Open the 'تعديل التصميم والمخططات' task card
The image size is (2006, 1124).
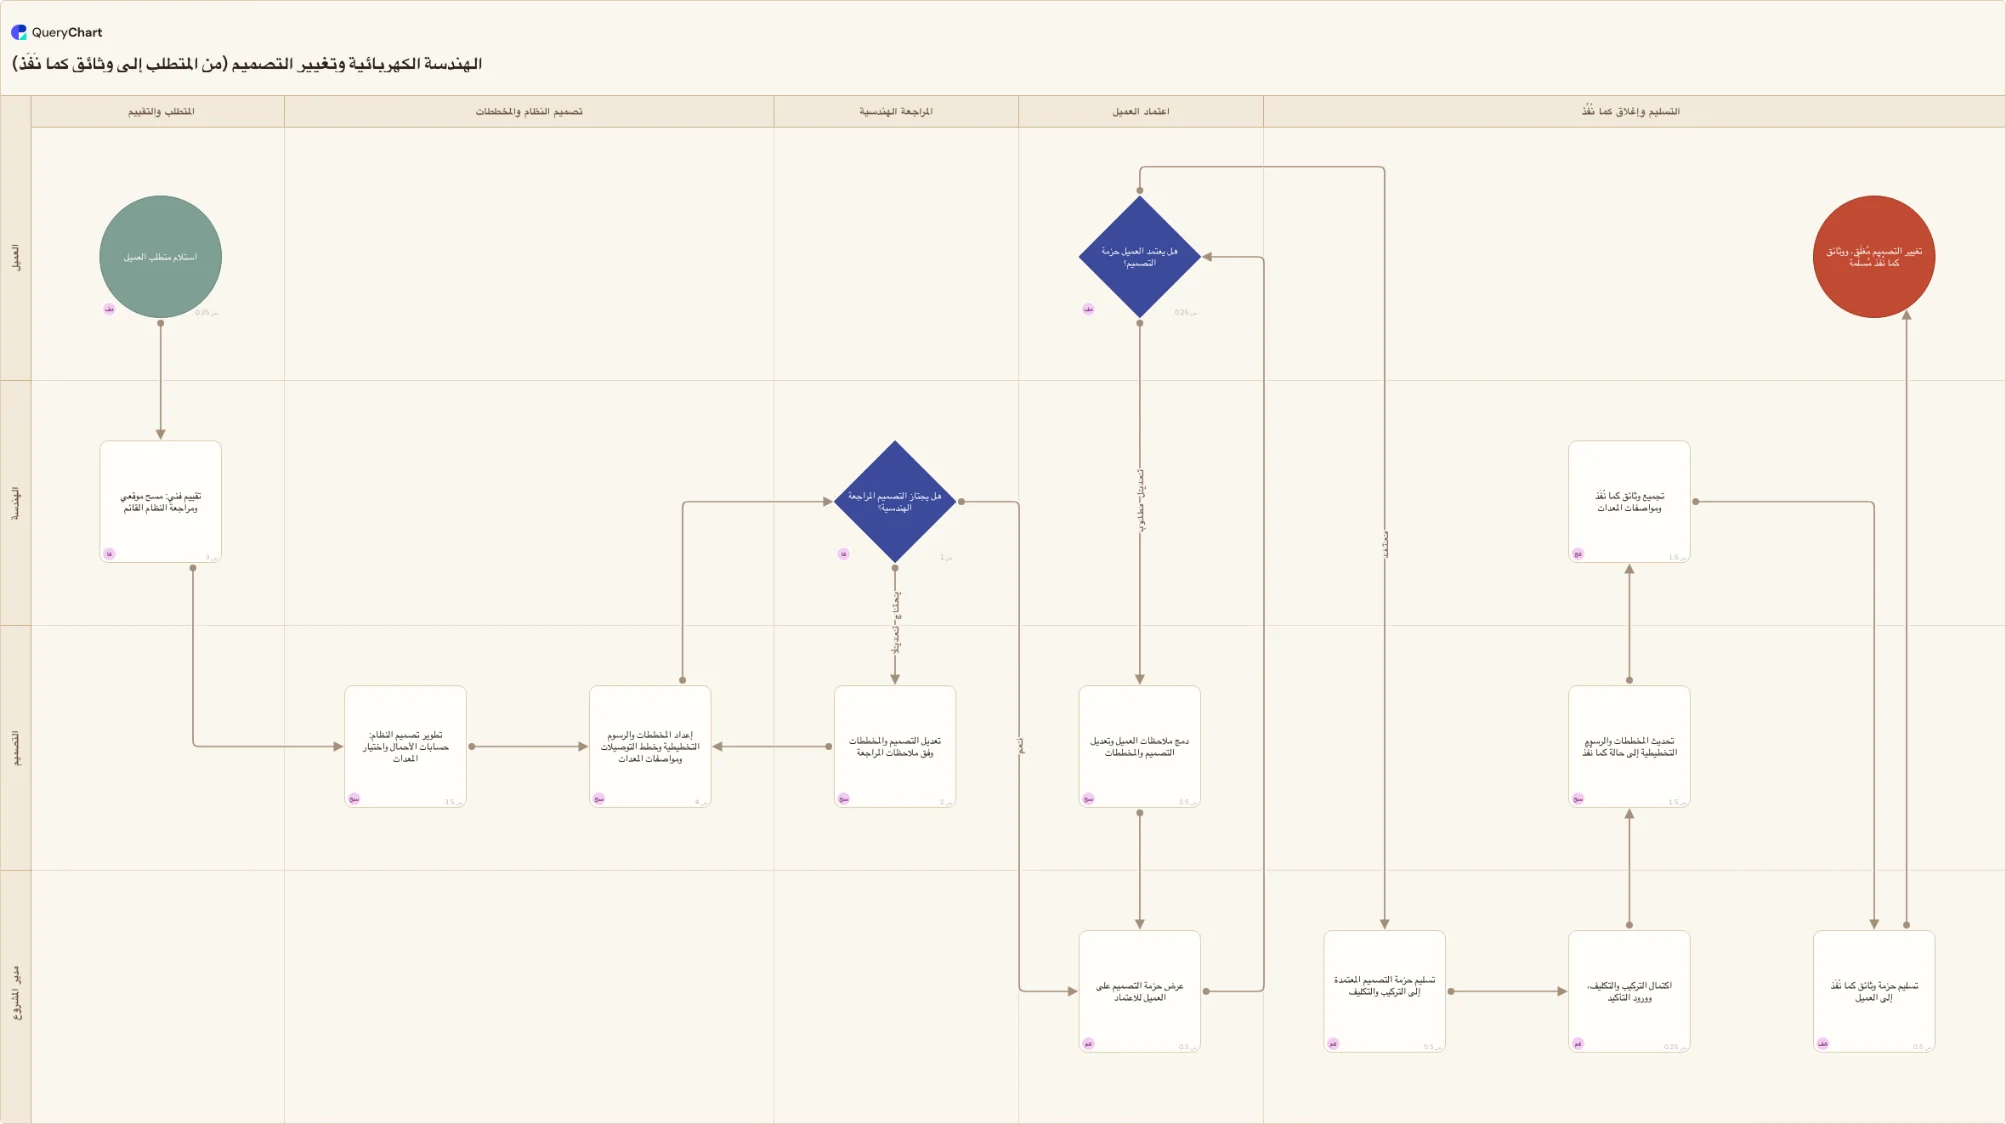(895, 747)
